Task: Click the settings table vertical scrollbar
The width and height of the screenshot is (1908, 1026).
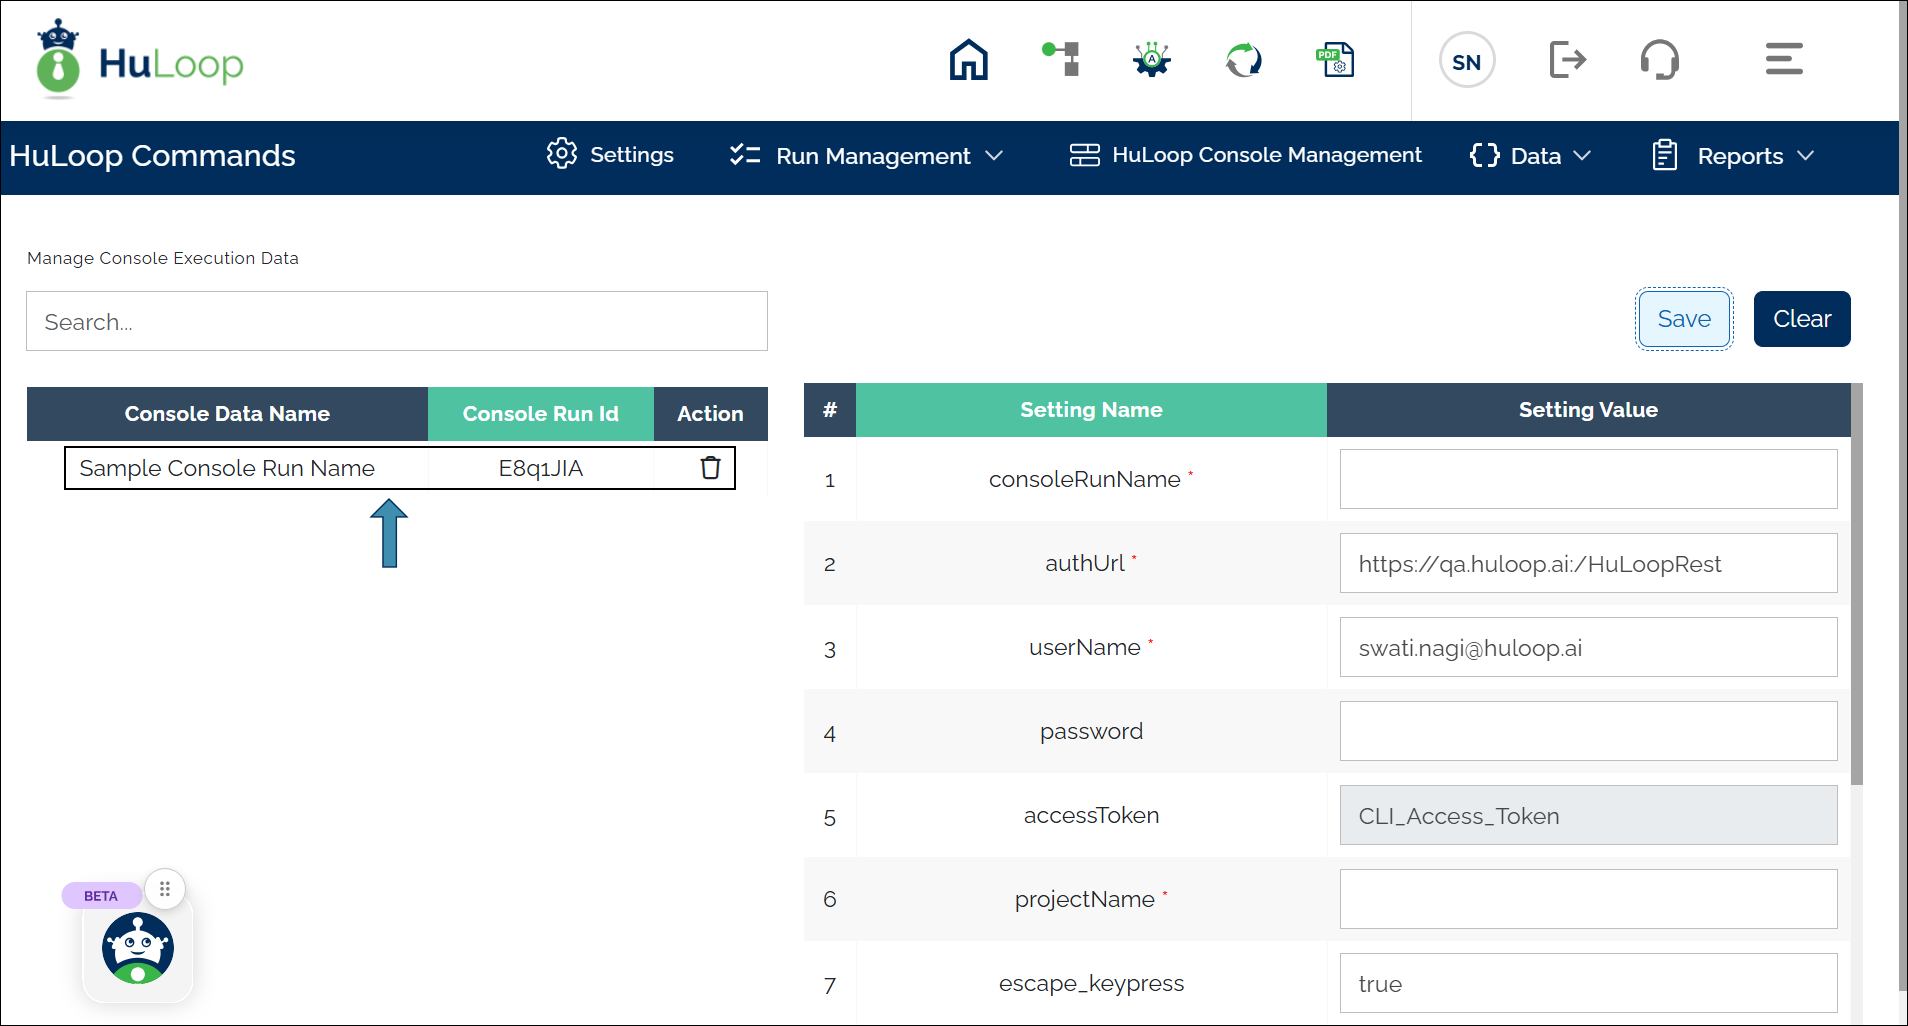Action: pos(1856,600)
